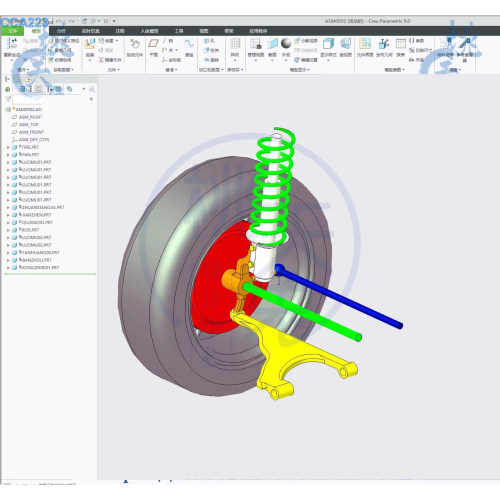The width and height of the screenshot is (500, 500).
Task: Click the Section (截面) icon
Action: [x=272, y=44]
